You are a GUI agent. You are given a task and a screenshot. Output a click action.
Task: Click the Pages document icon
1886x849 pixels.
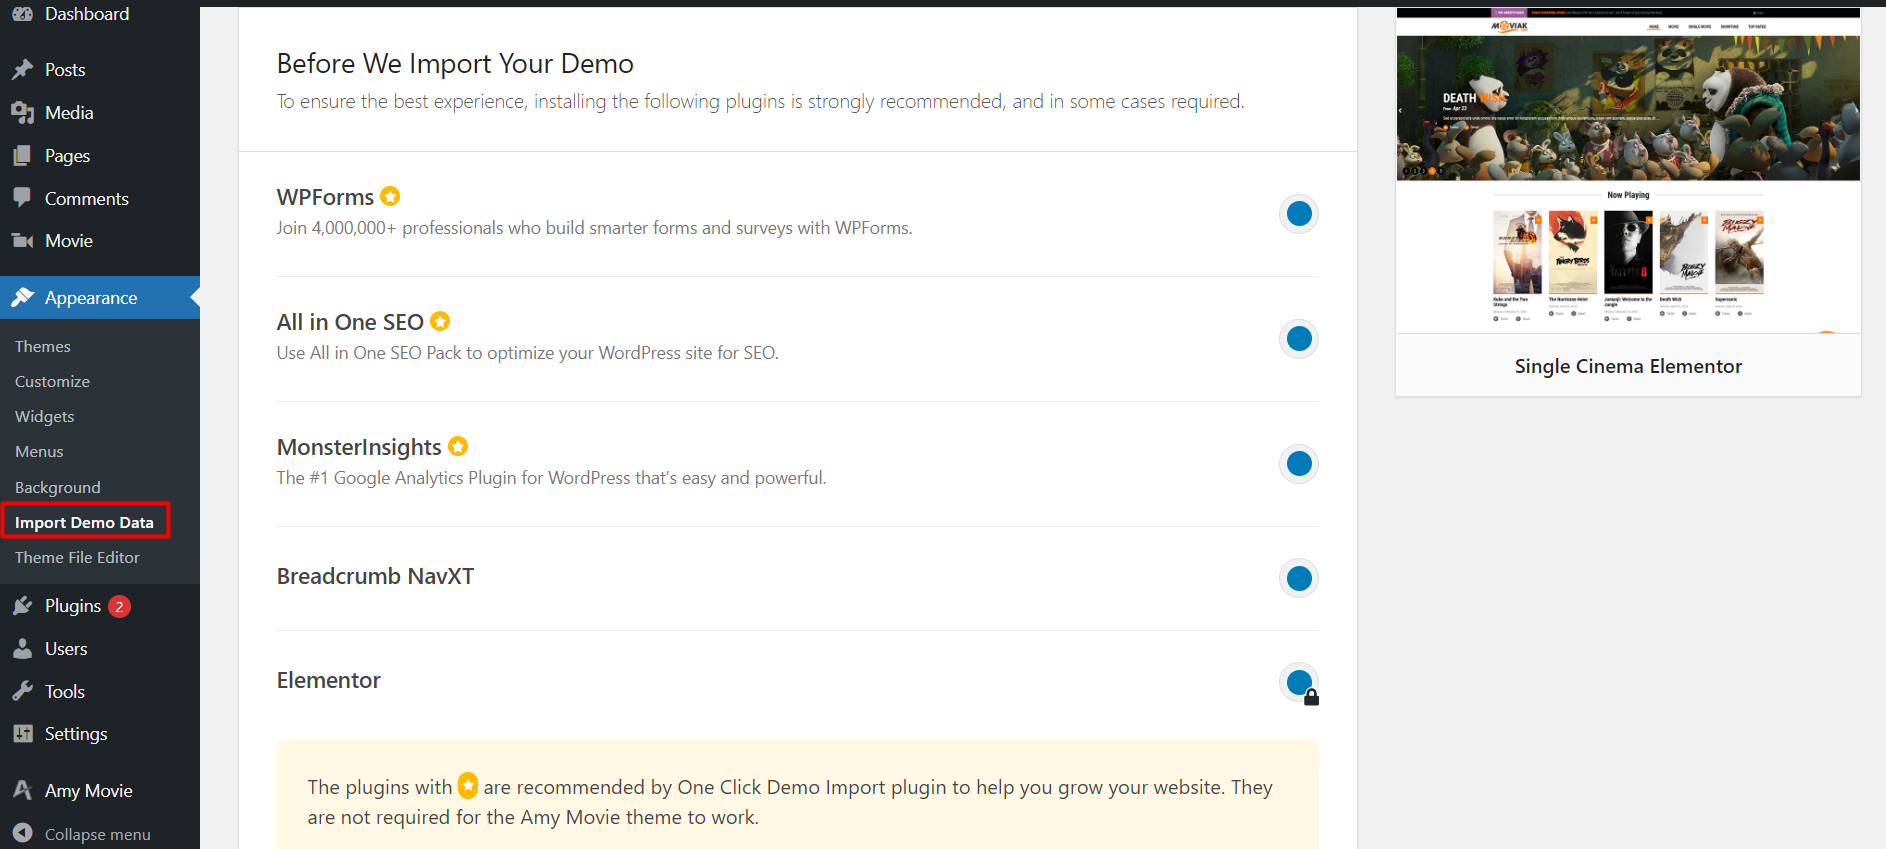click(22, 155)
